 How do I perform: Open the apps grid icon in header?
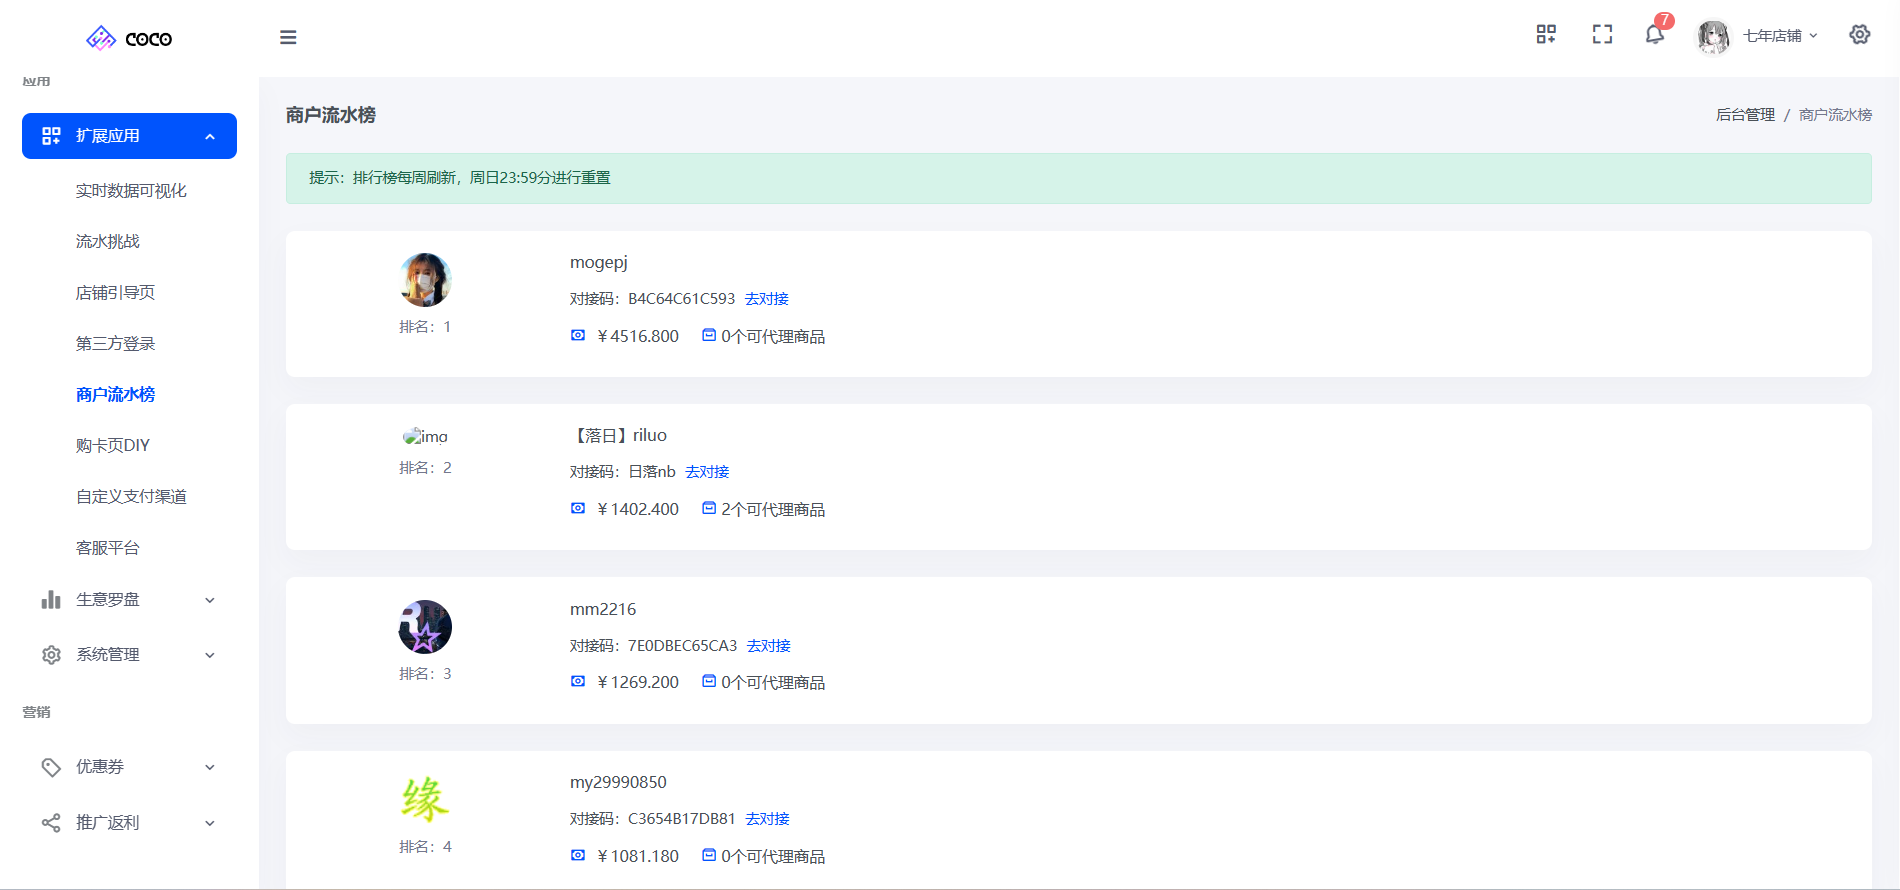pos(1546,35)
